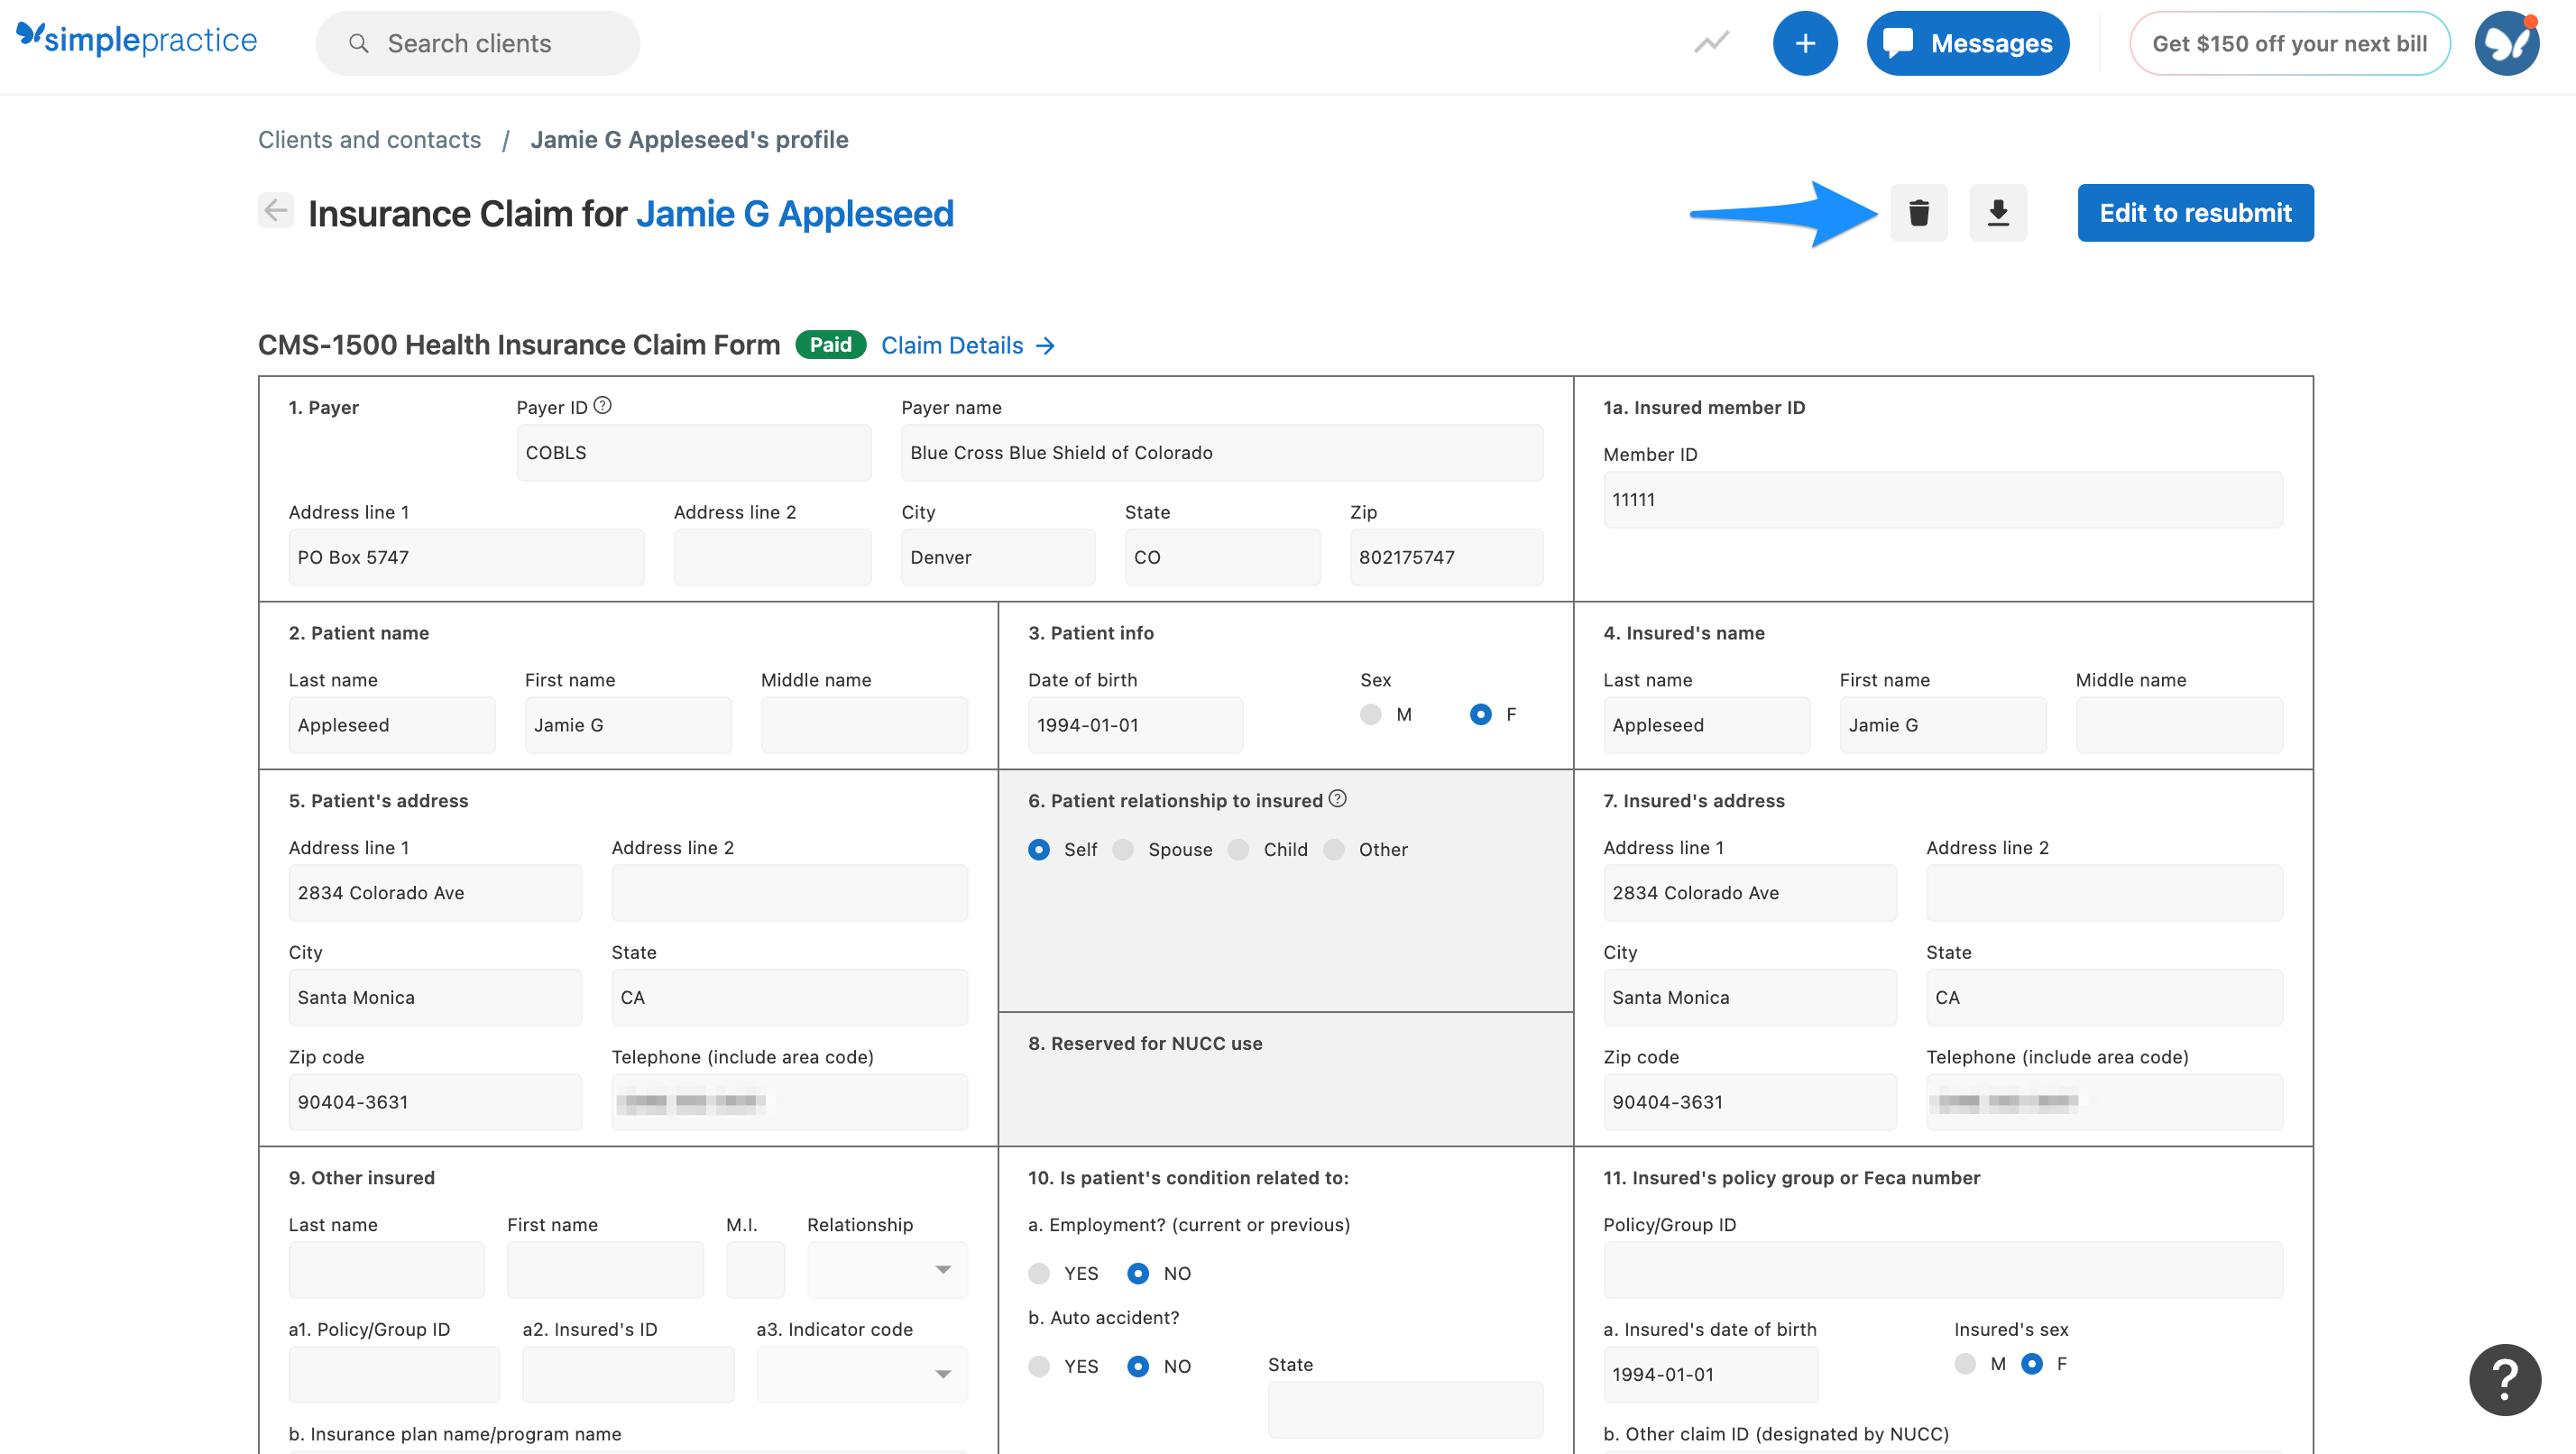
Task: Click payer Address line 1 field
Action: tap(466, 557)
